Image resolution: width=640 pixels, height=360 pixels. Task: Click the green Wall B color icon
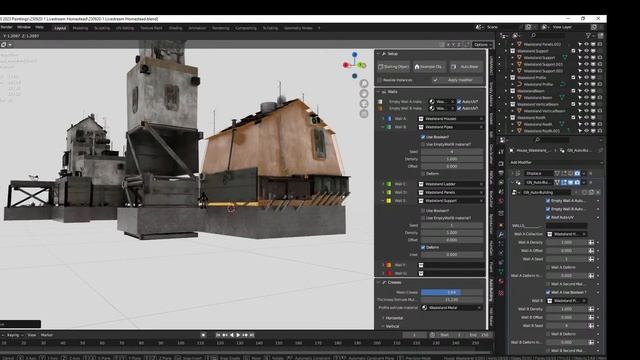click(389, 127)
